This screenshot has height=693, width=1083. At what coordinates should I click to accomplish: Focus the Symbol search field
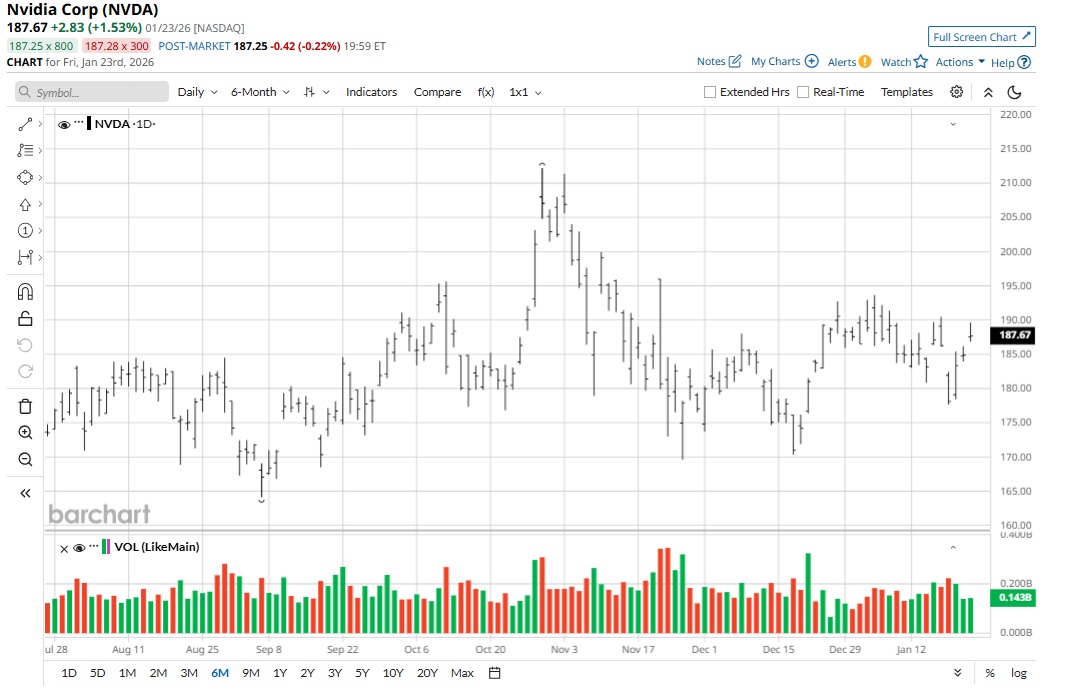pyautogui.click(x=92, y=92)
